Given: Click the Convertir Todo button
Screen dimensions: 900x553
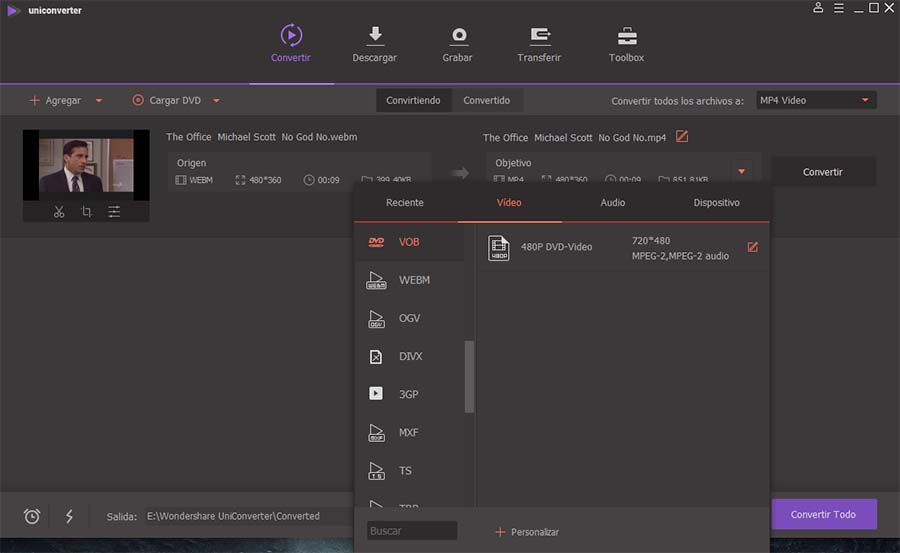Looking at the screenshot, I should tap(824, 514).
